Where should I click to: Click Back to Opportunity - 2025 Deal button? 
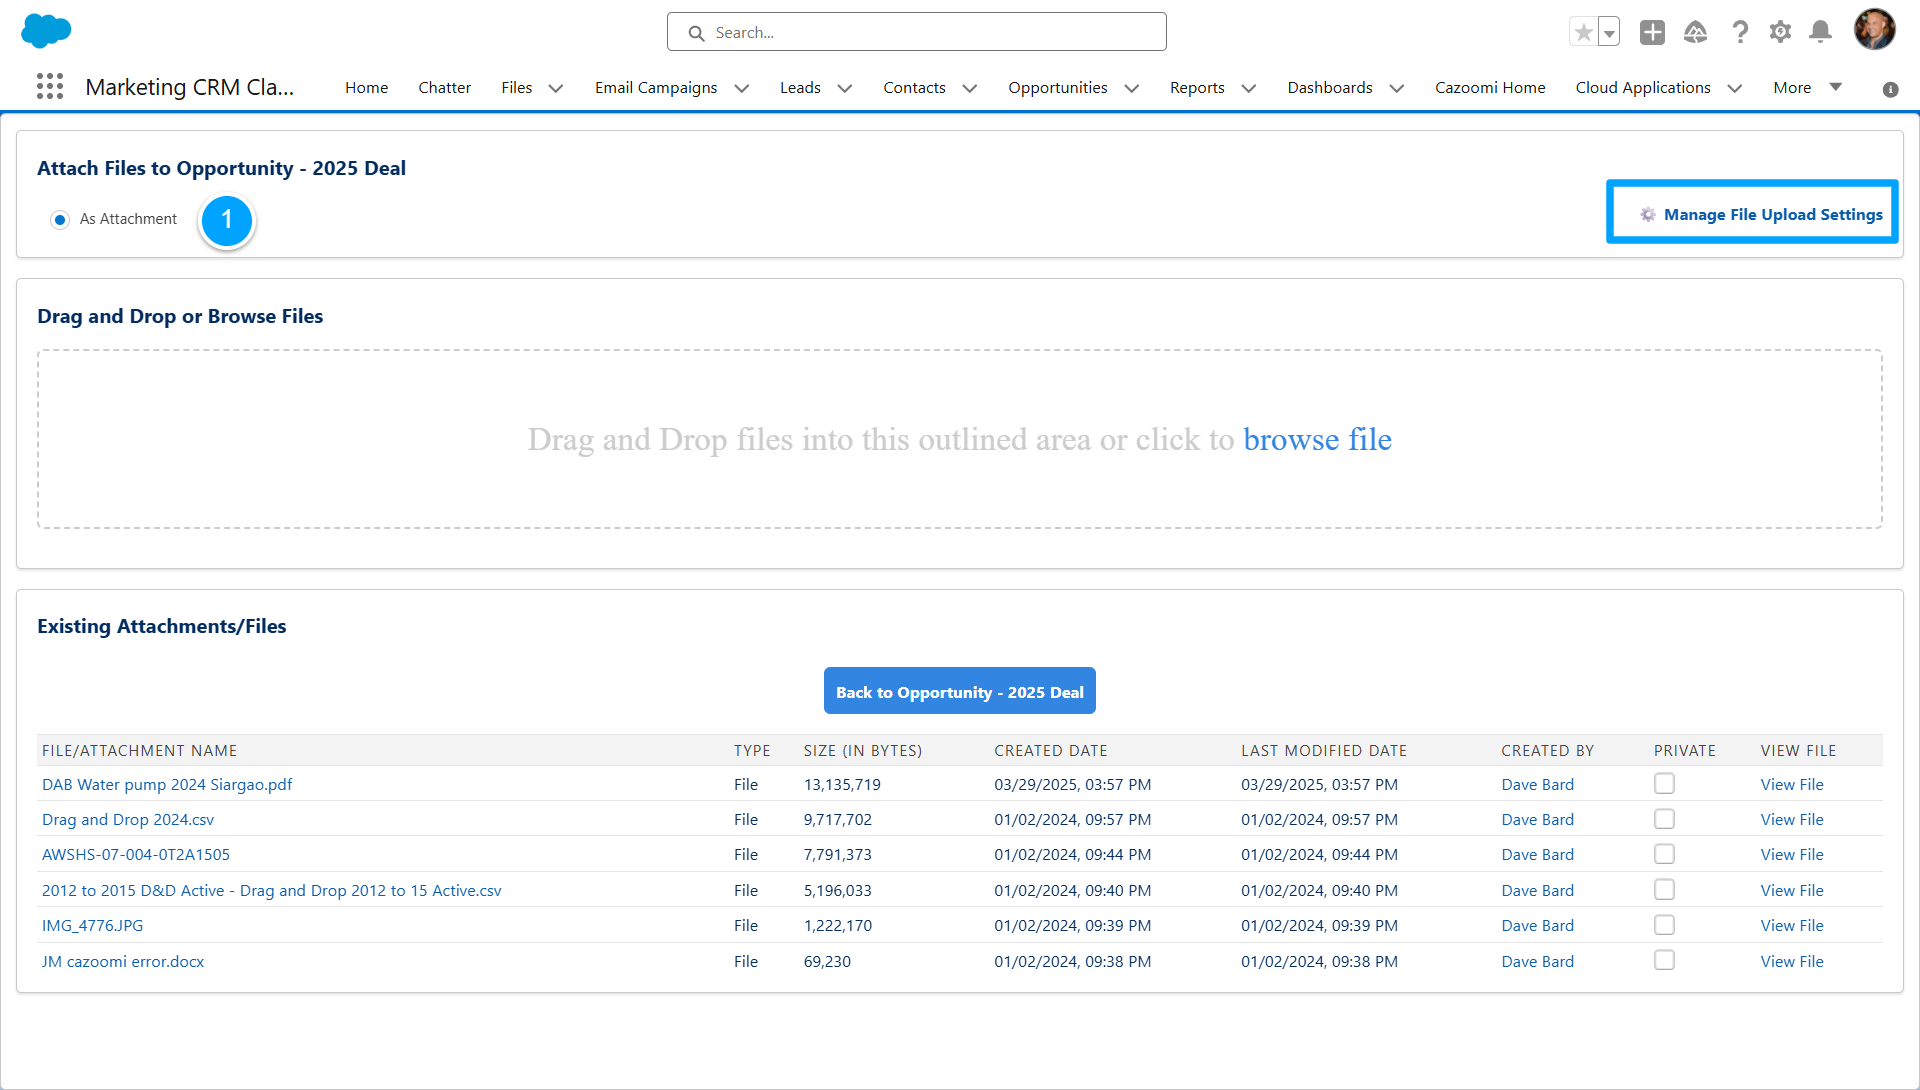(x=959, y=692)
